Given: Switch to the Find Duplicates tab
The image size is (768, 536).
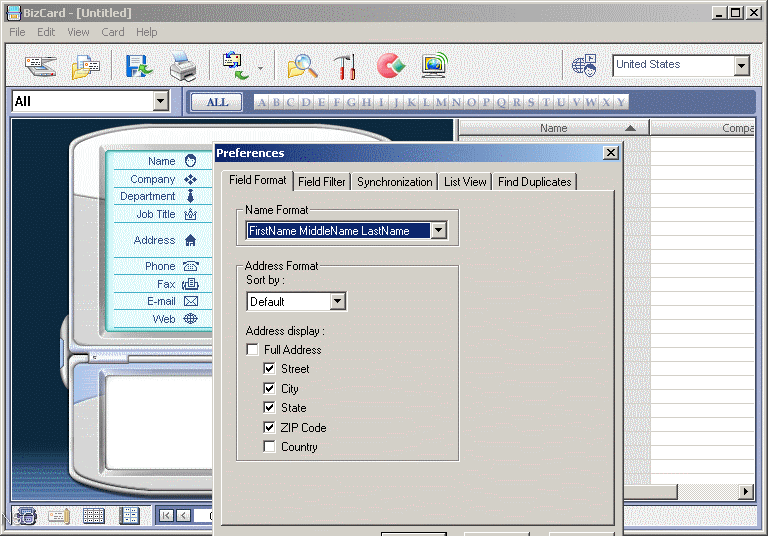Looking at the screenshot, I should tap(534, 182).
